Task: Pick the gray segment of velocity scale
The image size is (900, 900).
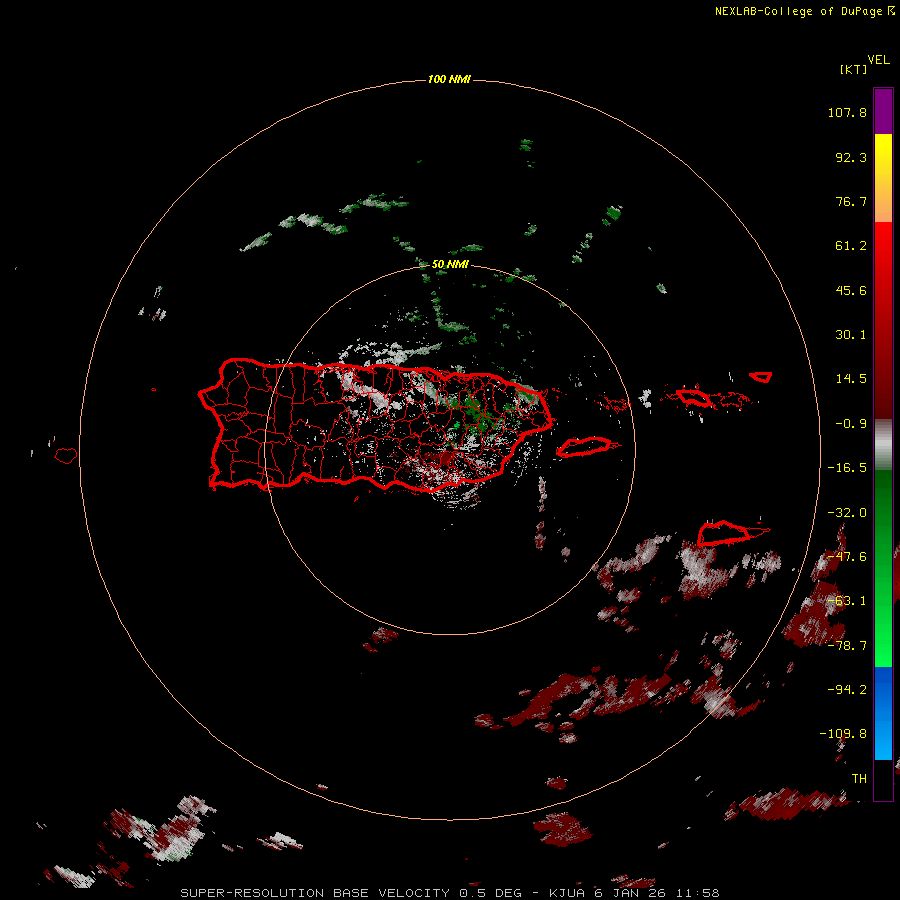Action: coord(883,444)
